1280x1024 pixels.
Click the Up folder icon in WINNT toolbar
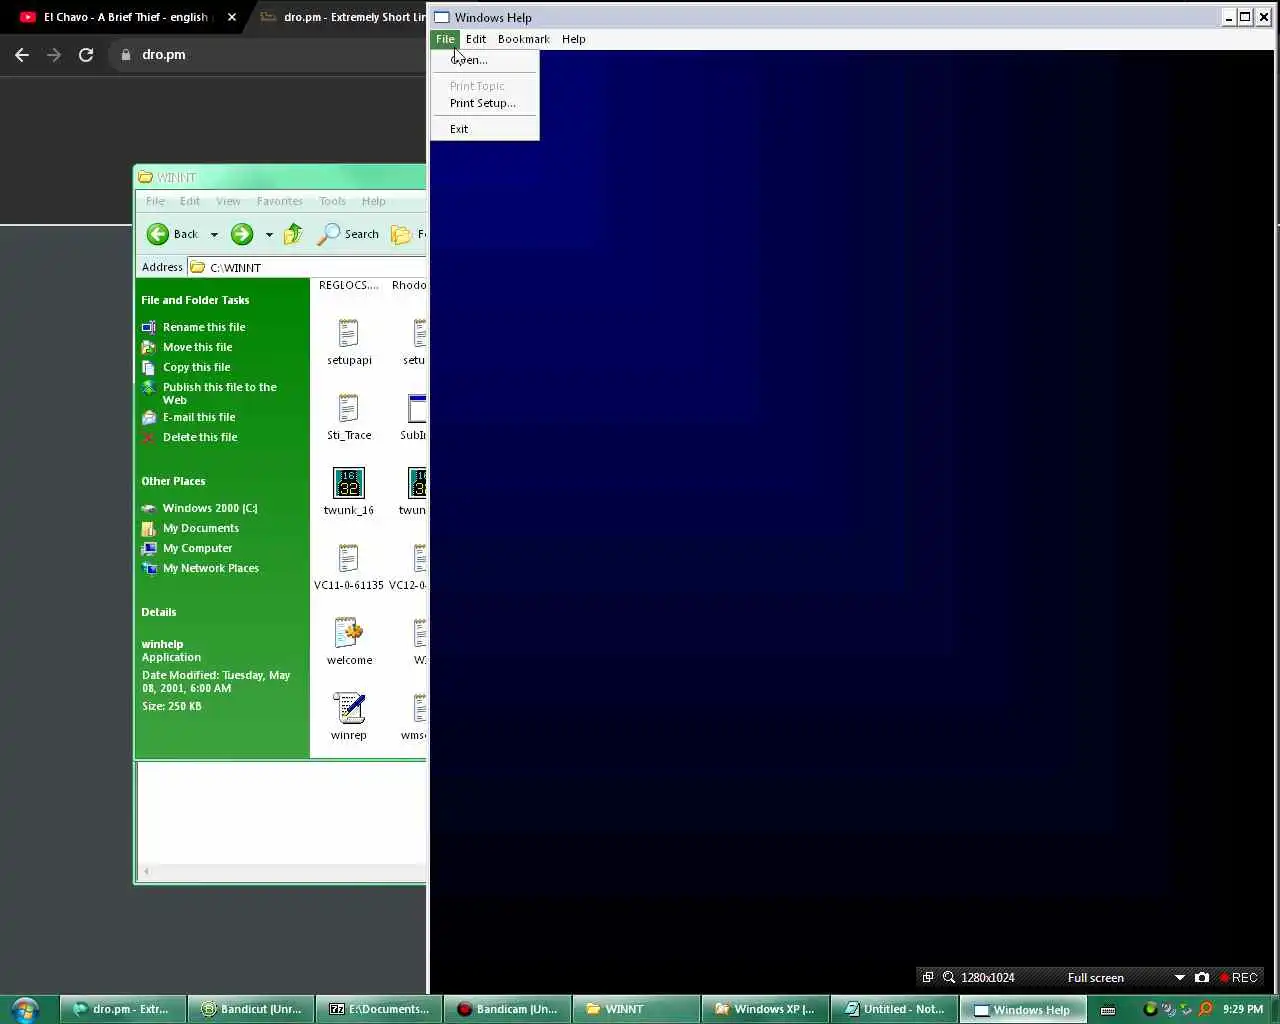(x=293, y=234)
